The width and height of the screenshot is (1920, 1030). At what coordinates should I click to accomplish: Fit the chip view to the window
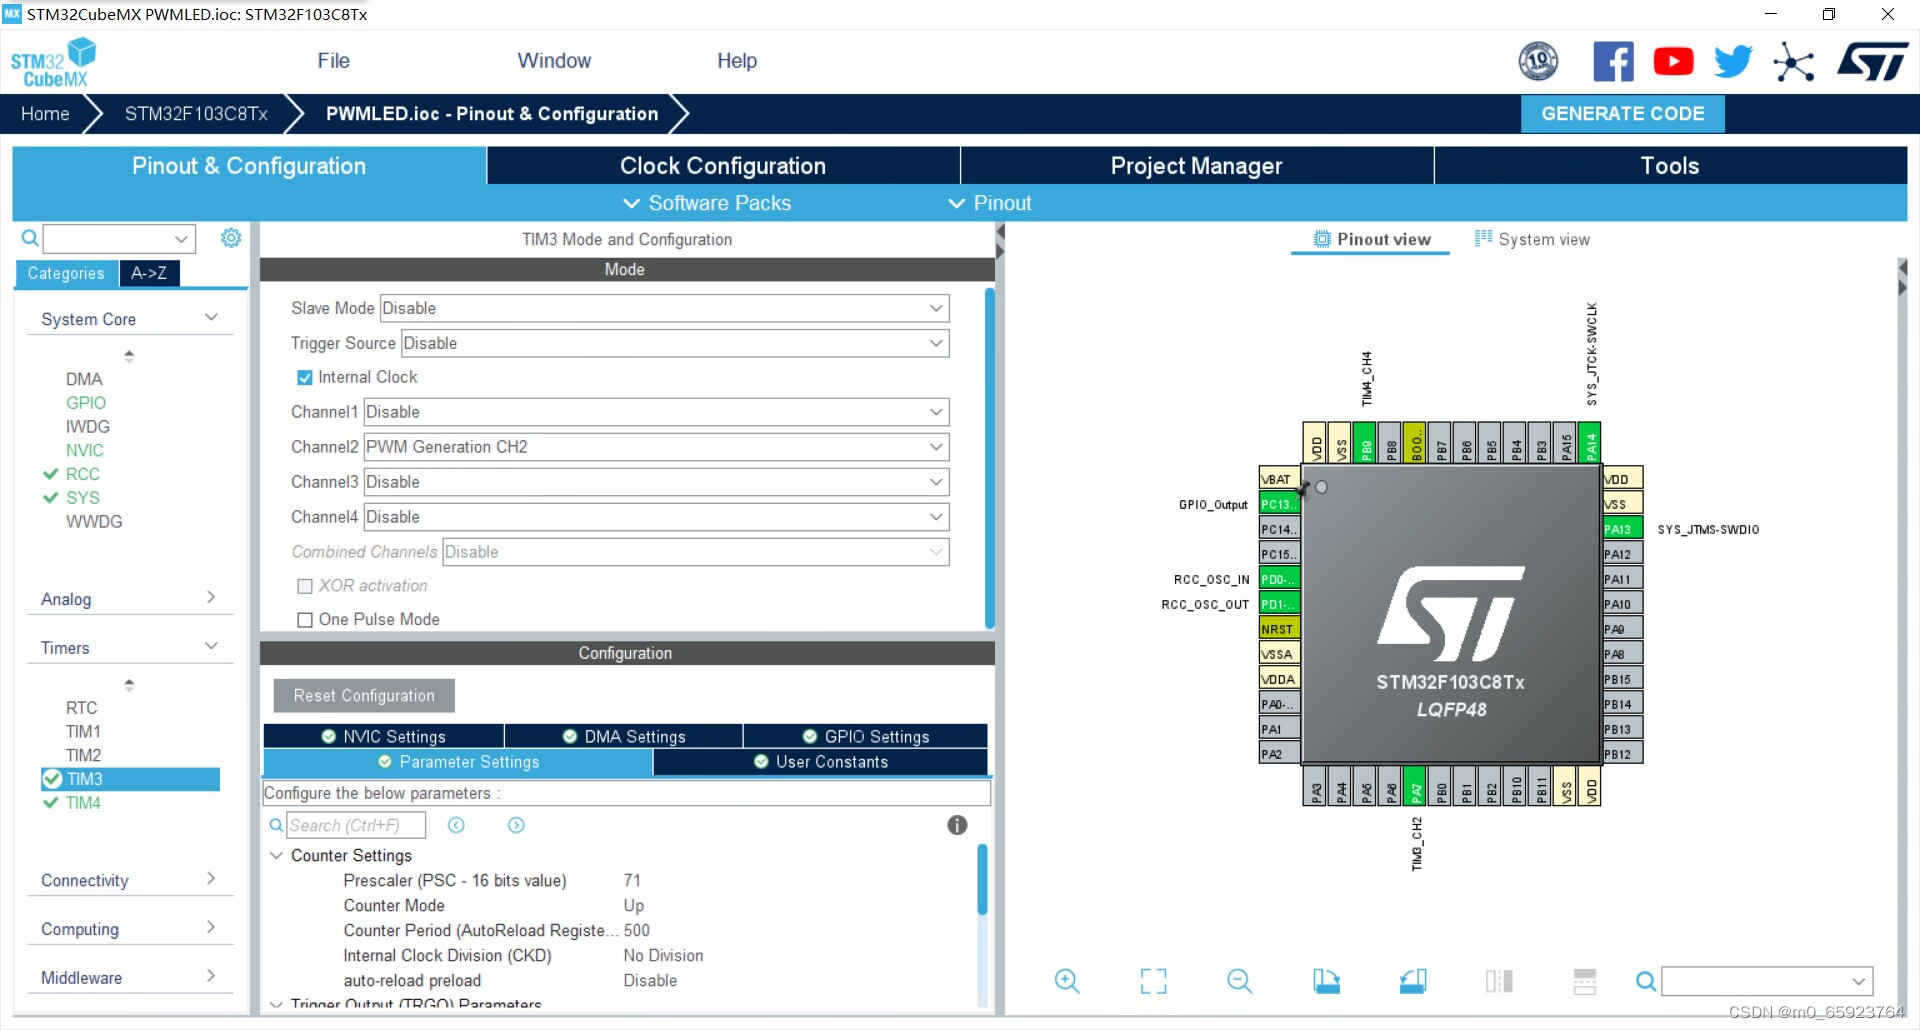[x=1153, y=981]
